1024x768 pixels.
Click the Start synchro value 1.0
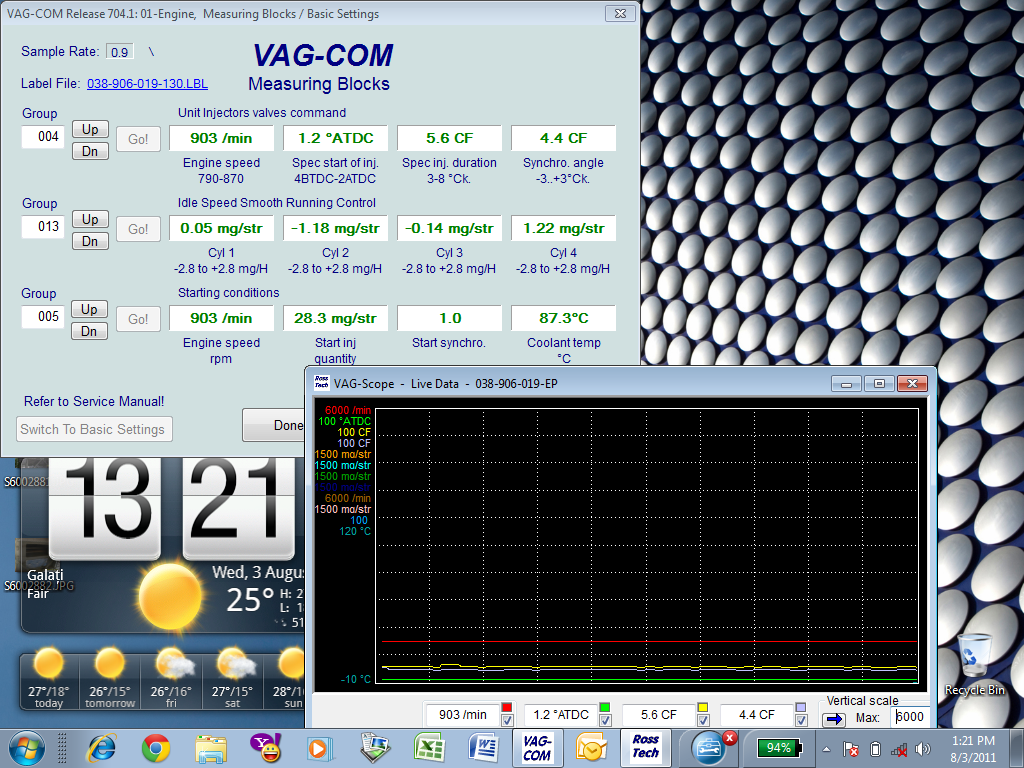coord(449,318)
